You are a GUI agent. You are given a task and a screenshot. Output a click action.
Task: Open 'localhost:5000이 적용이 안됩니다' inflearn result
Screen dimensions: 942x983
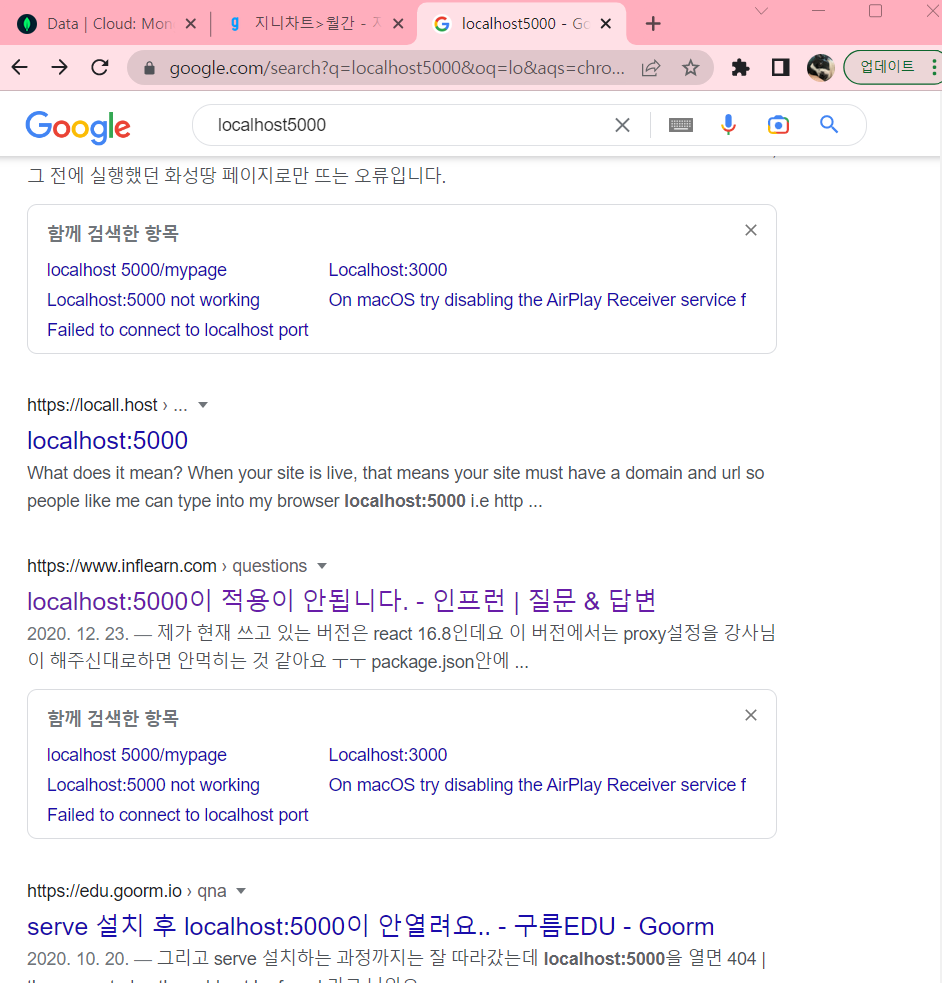click(x=342, y=601)
